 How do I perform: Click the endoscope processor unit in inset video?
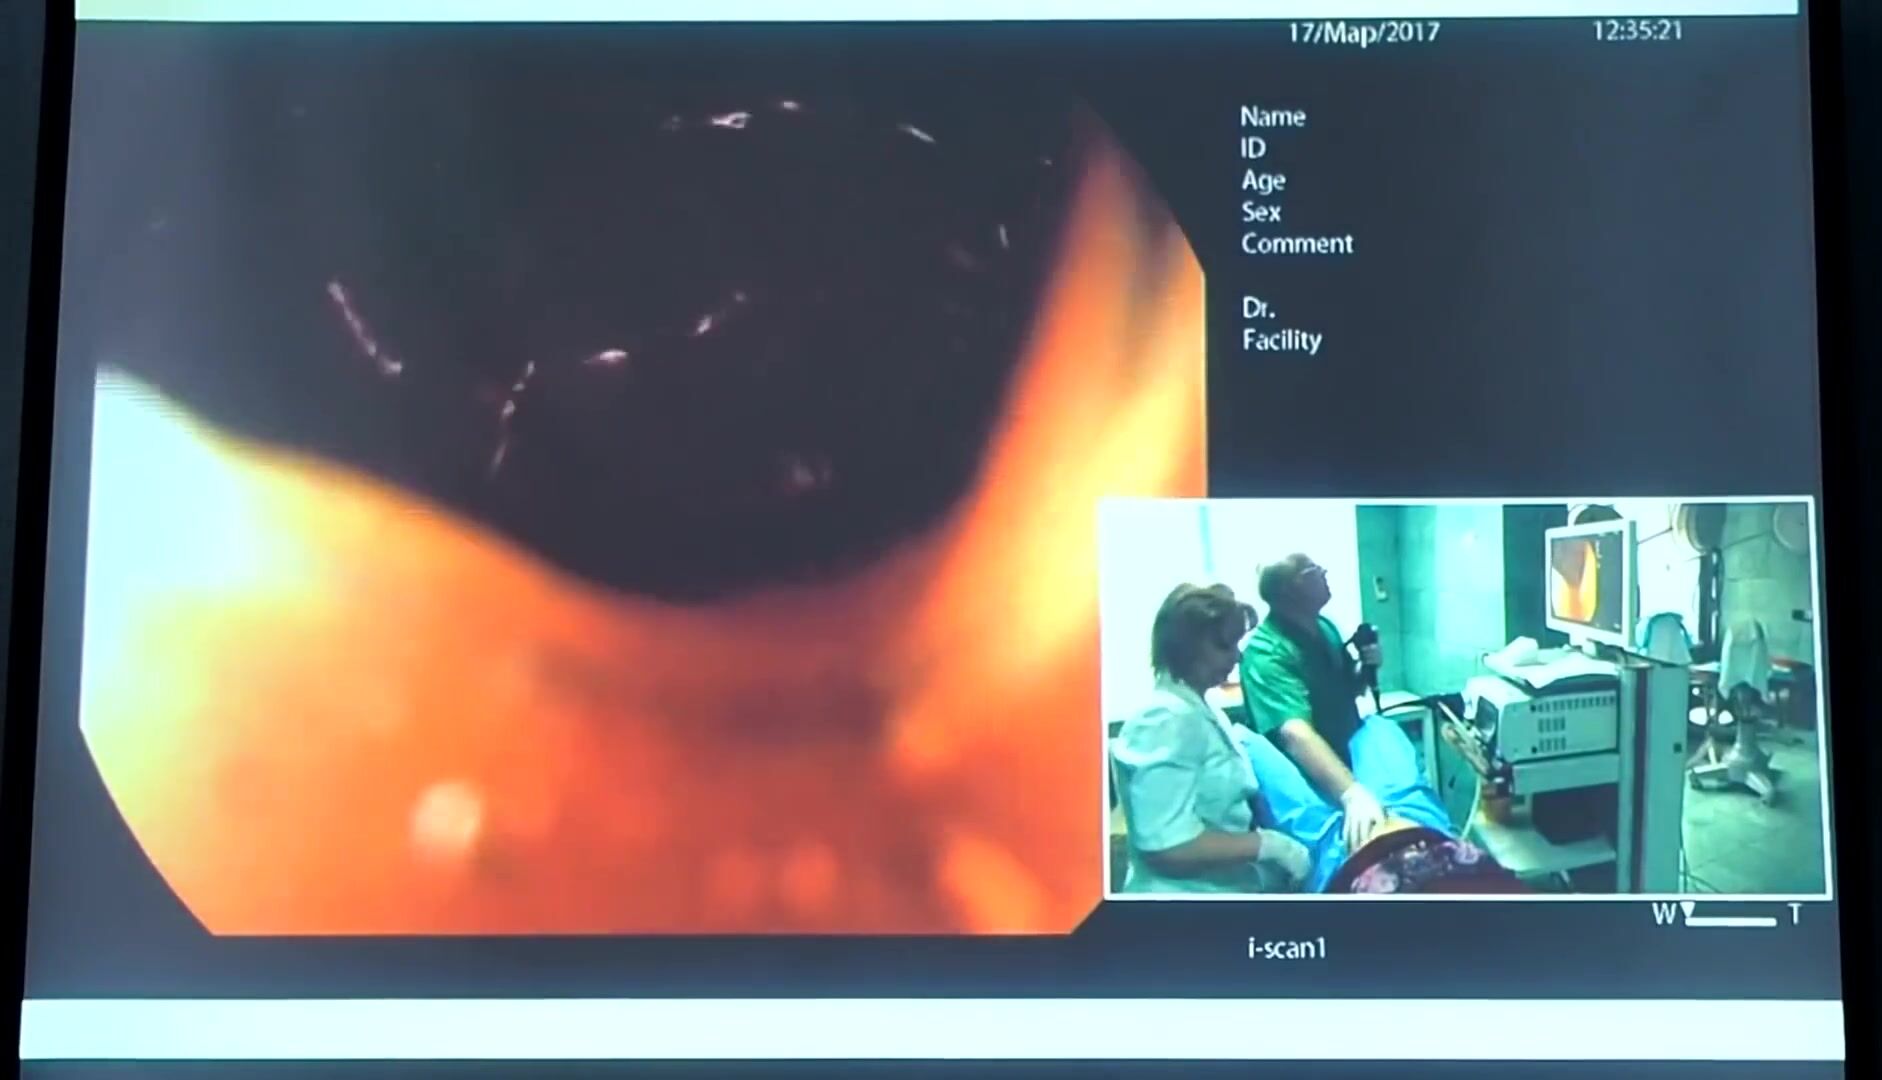coord(1556,718)
